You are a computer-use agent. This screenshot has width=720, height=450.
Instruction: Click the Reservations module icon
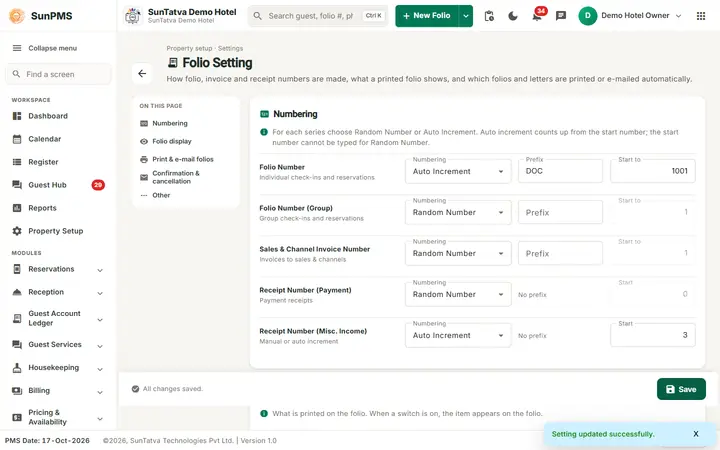(17, 269)
